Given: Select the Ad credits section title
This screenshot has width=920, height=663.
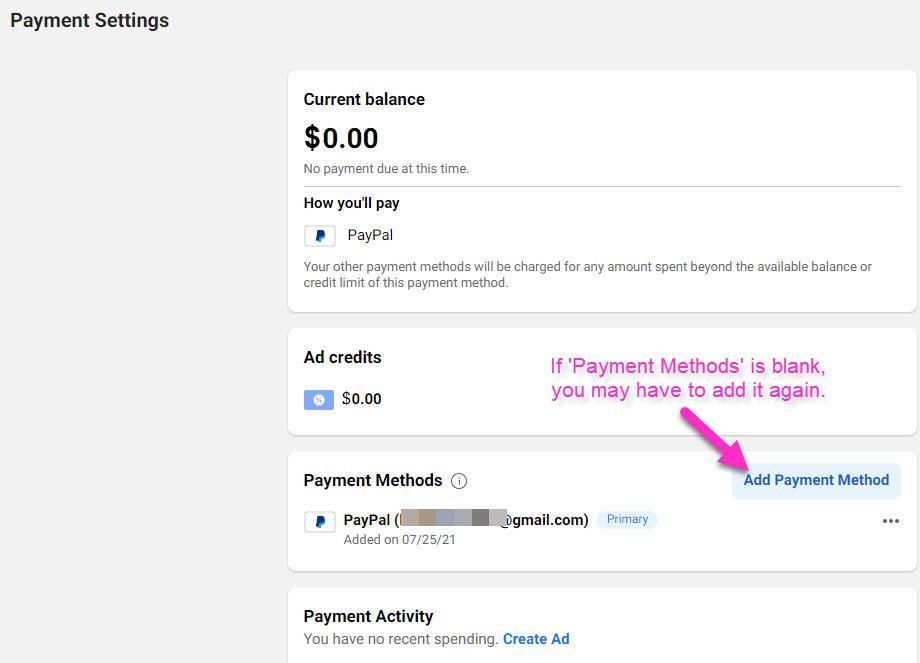Looking at the screenshot, I should 342,357.
